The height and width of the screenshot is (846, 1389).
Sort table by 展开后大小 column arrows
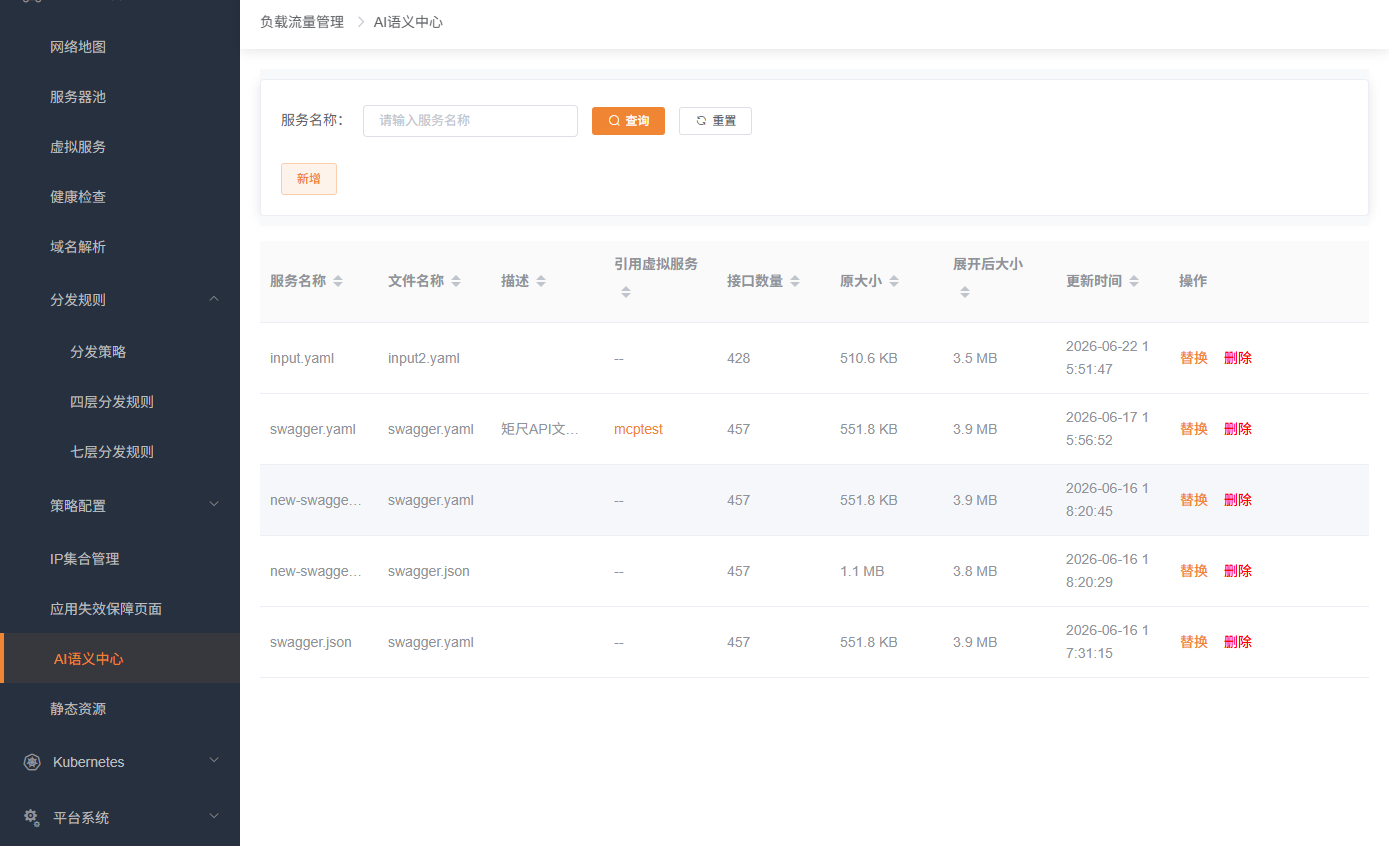point(965,292)
